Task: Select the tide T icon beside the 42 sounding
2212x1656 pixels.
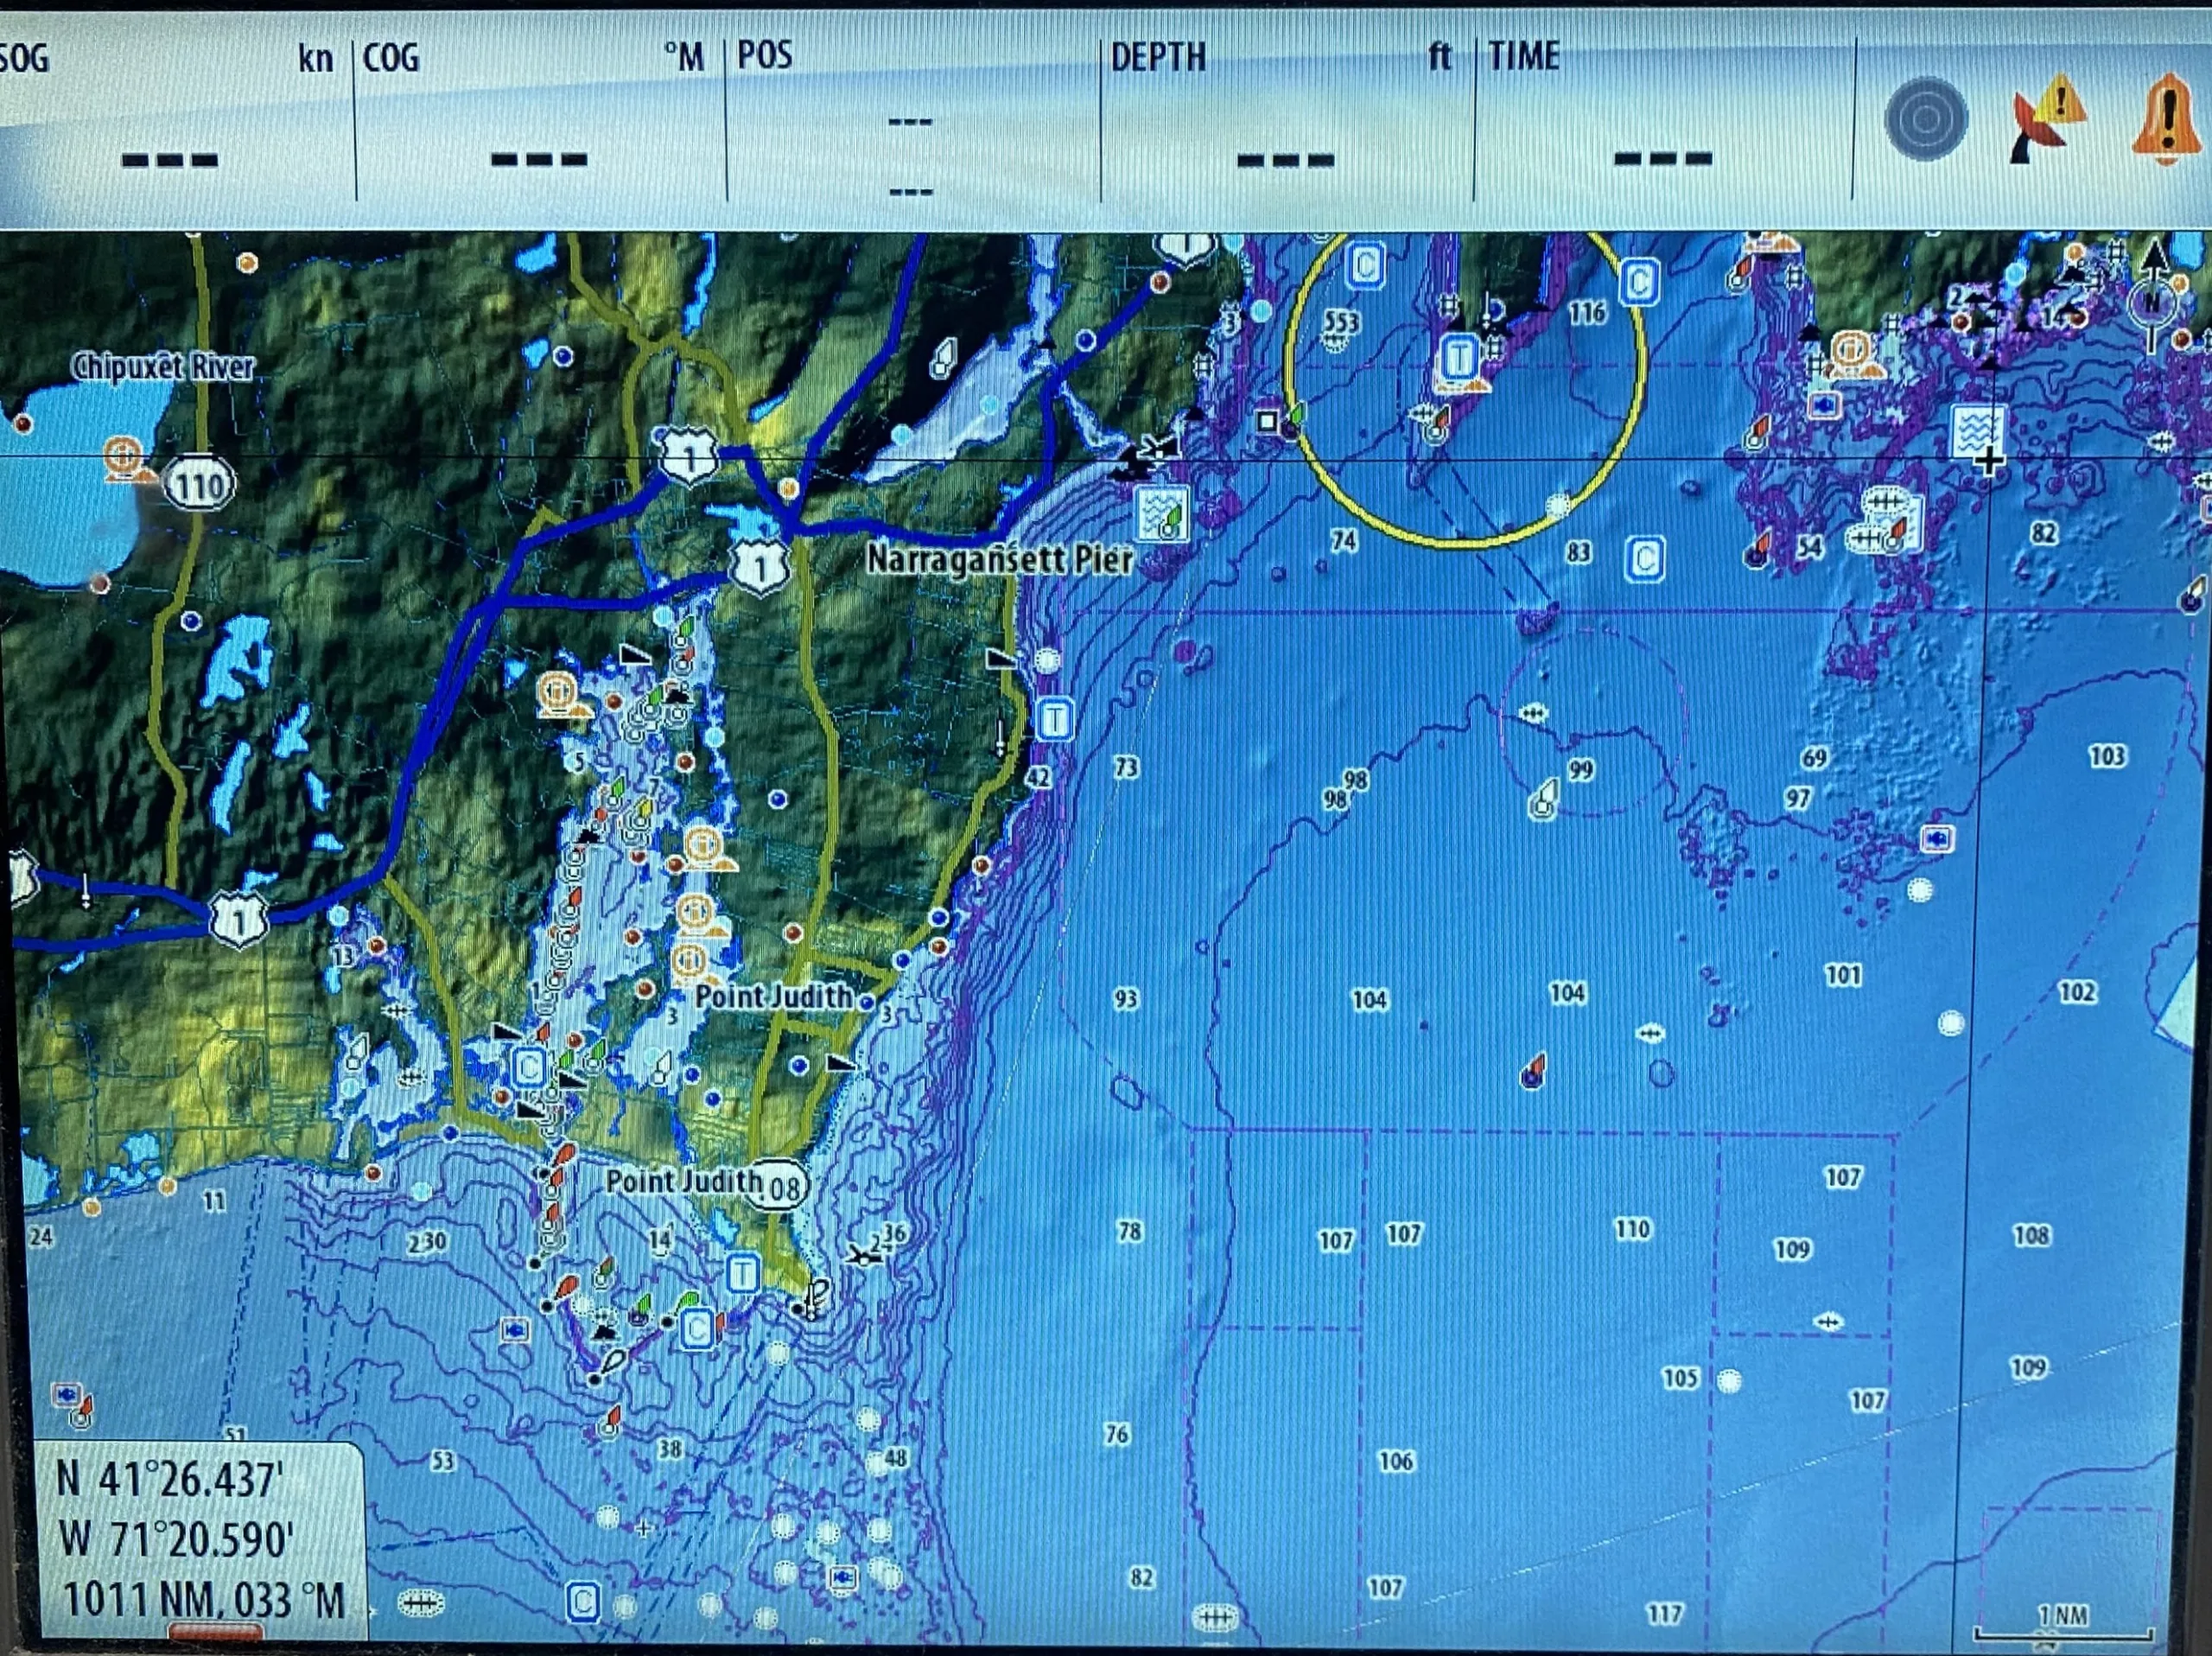Action: [1055, 719]
